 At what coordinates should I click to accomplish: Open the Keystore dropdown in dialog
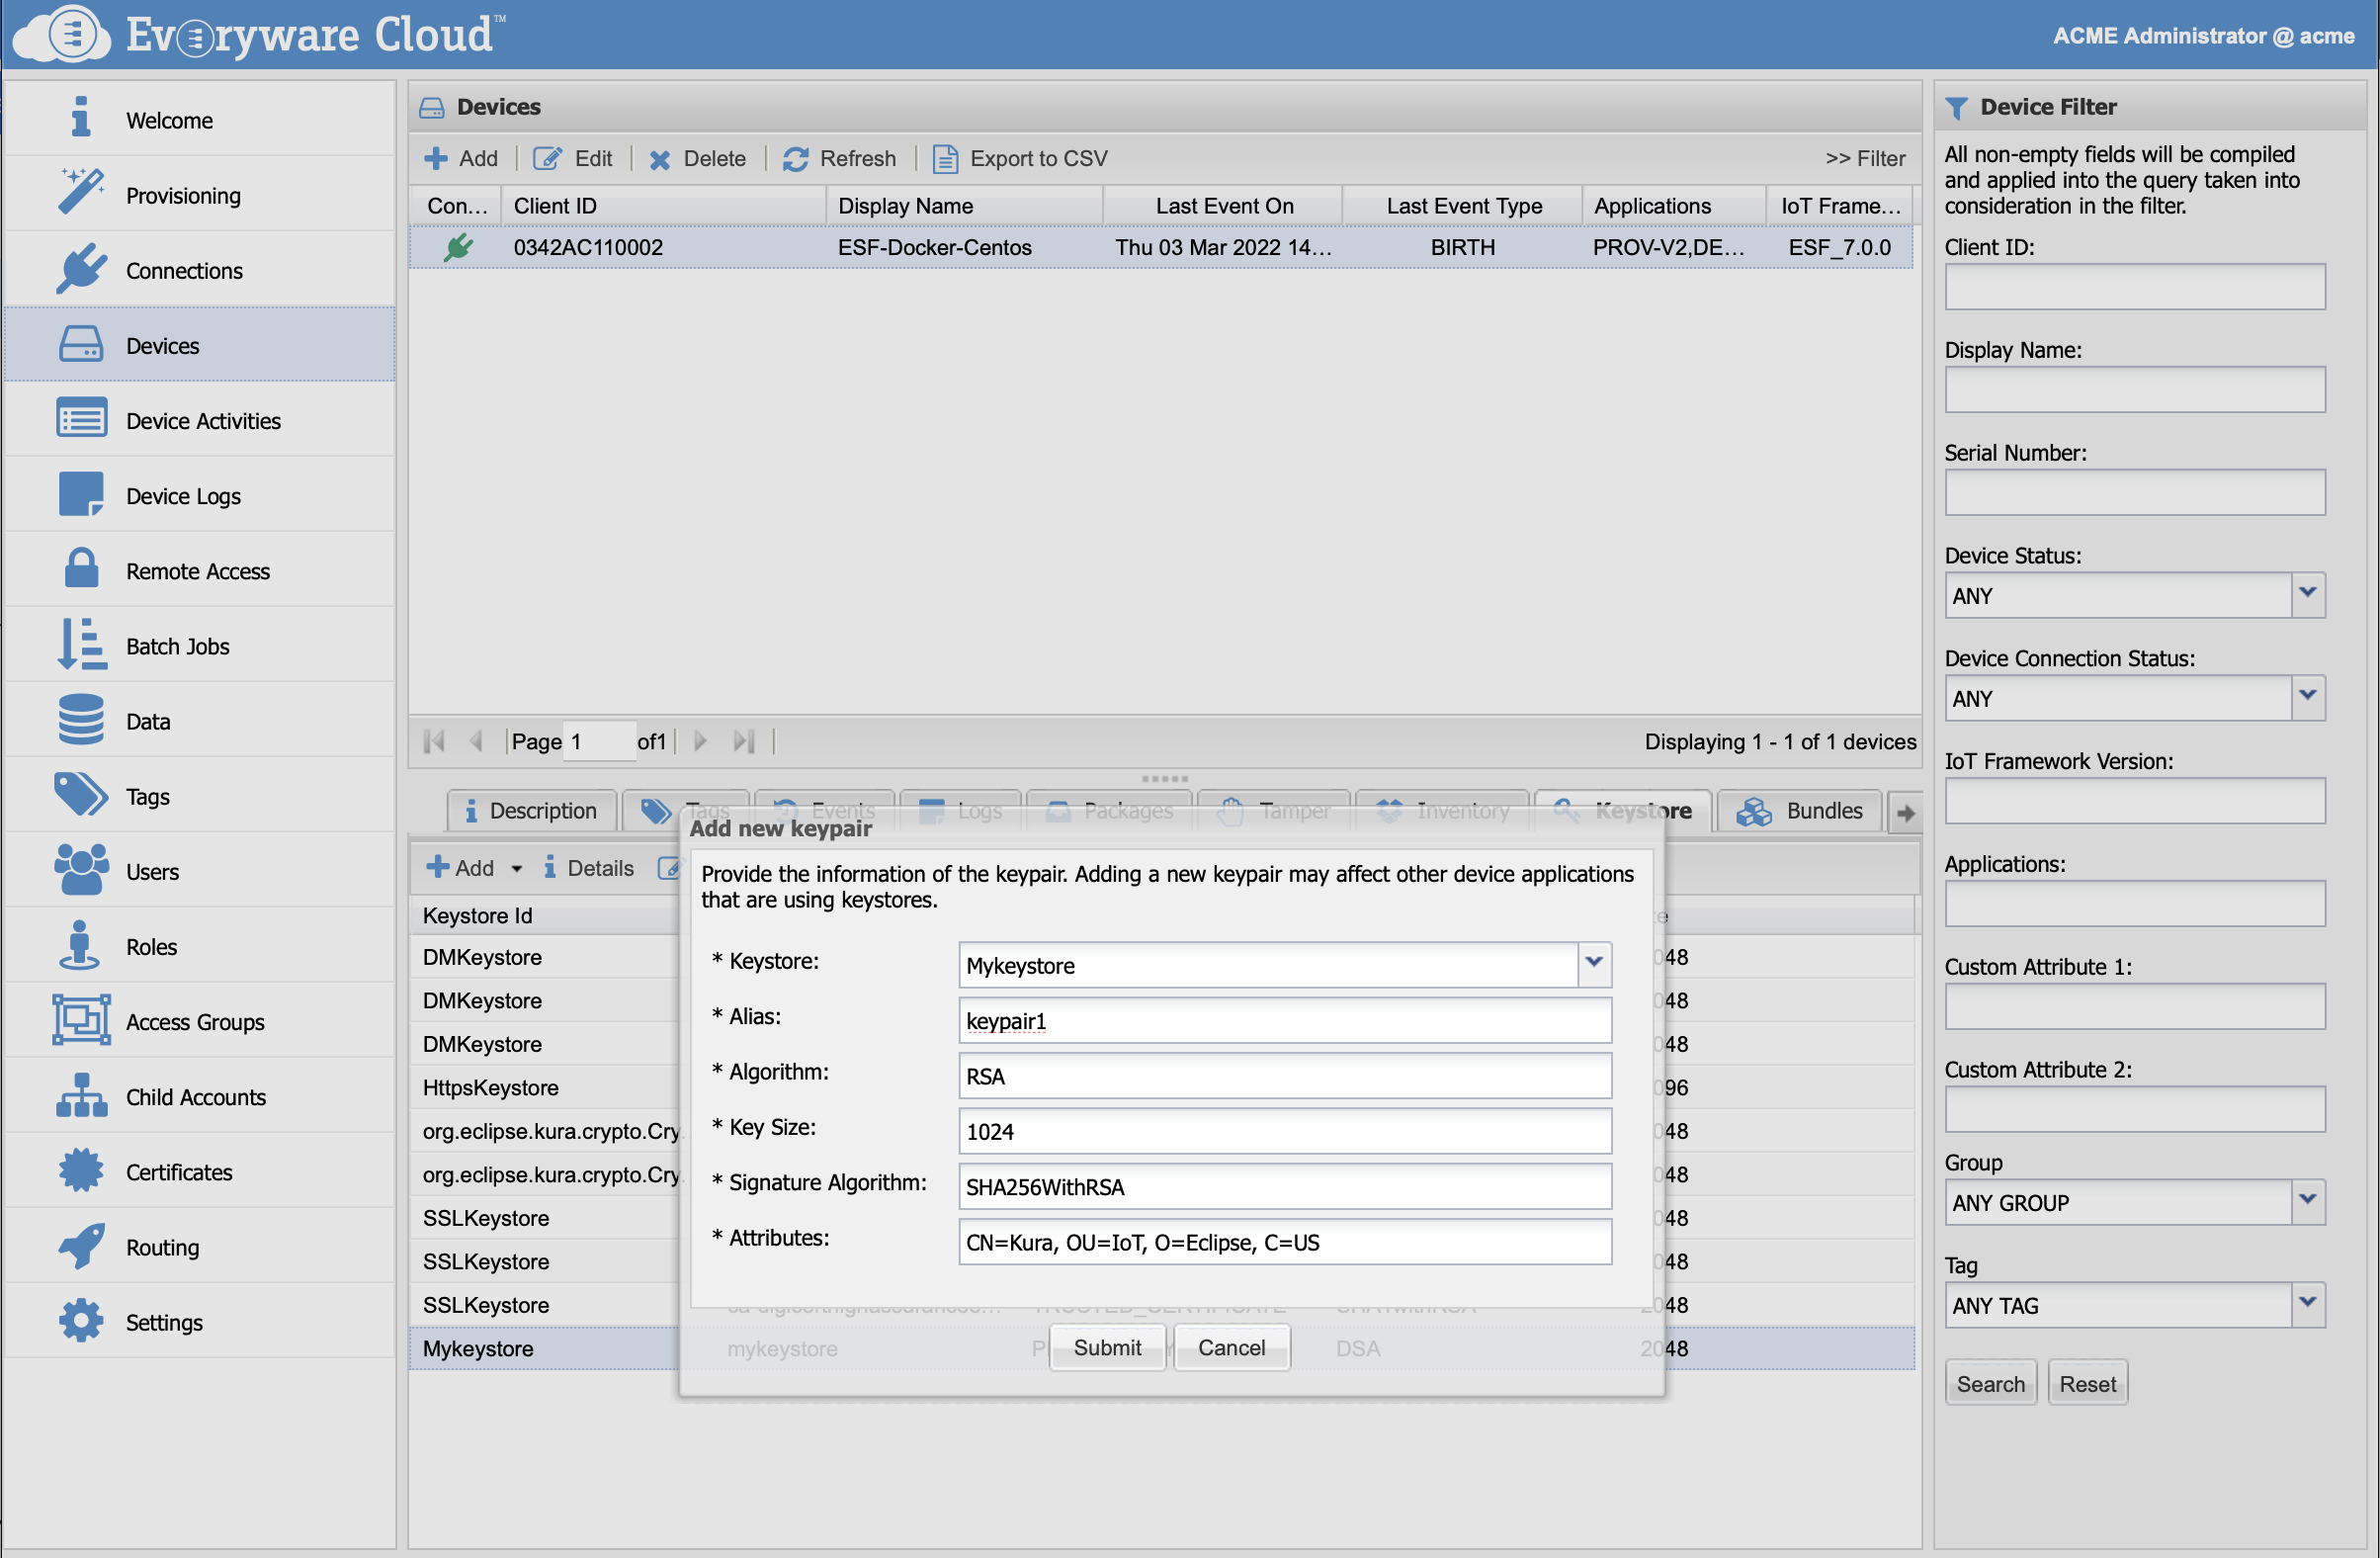click(1594, 964)
